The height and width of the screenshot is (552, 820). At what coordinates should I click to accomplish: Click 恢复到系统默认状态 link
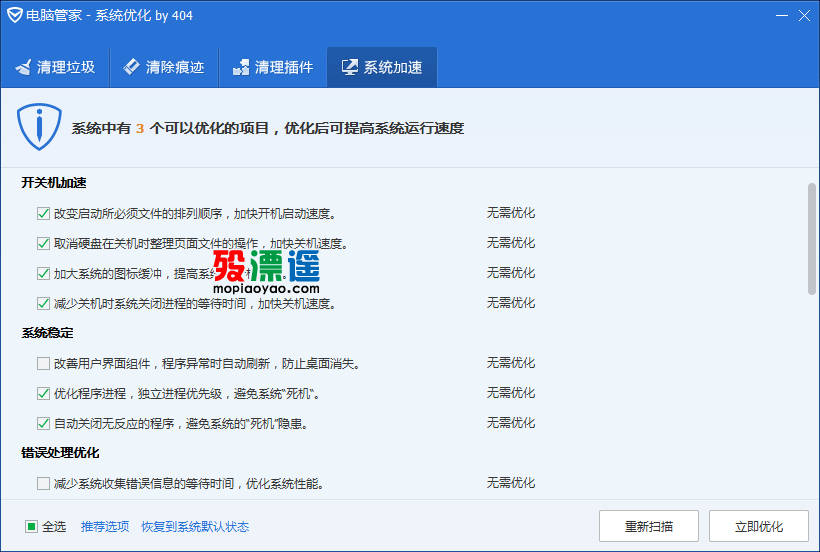pos(195,526)
